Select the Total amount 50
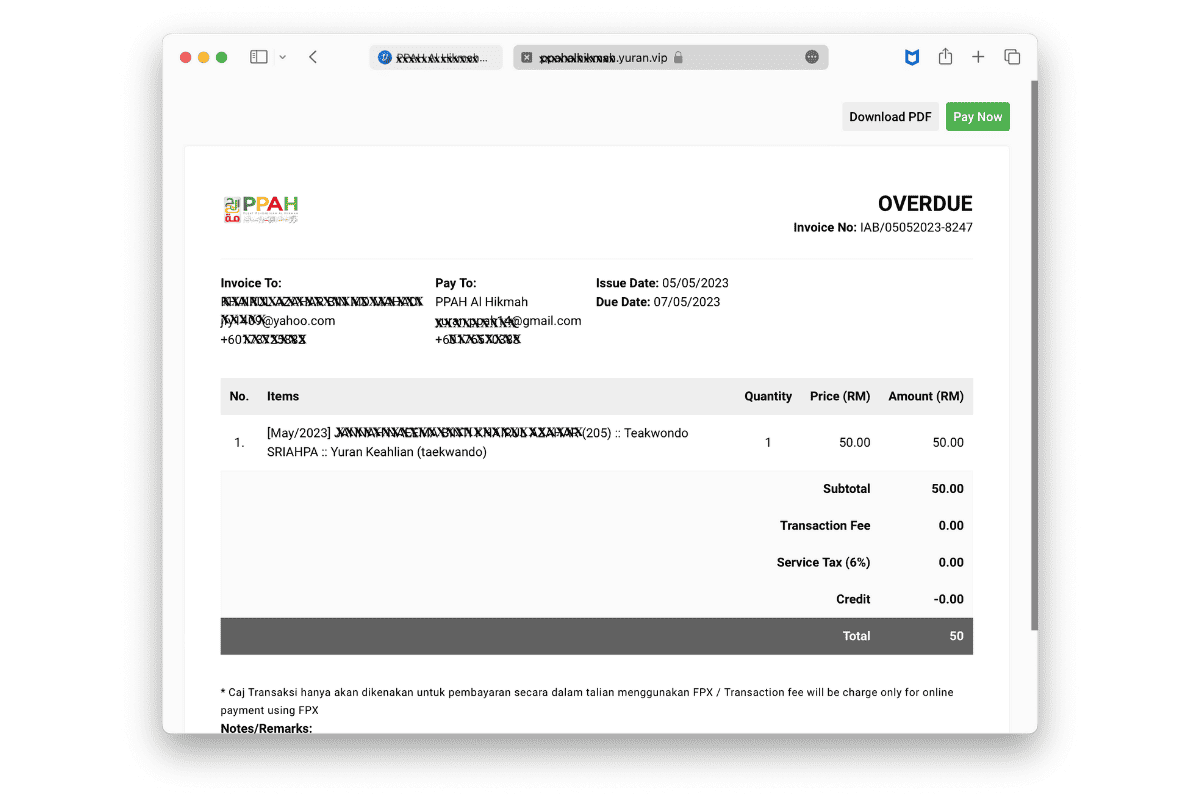This screenshot has width=1200, height=800. pos(957,636)
